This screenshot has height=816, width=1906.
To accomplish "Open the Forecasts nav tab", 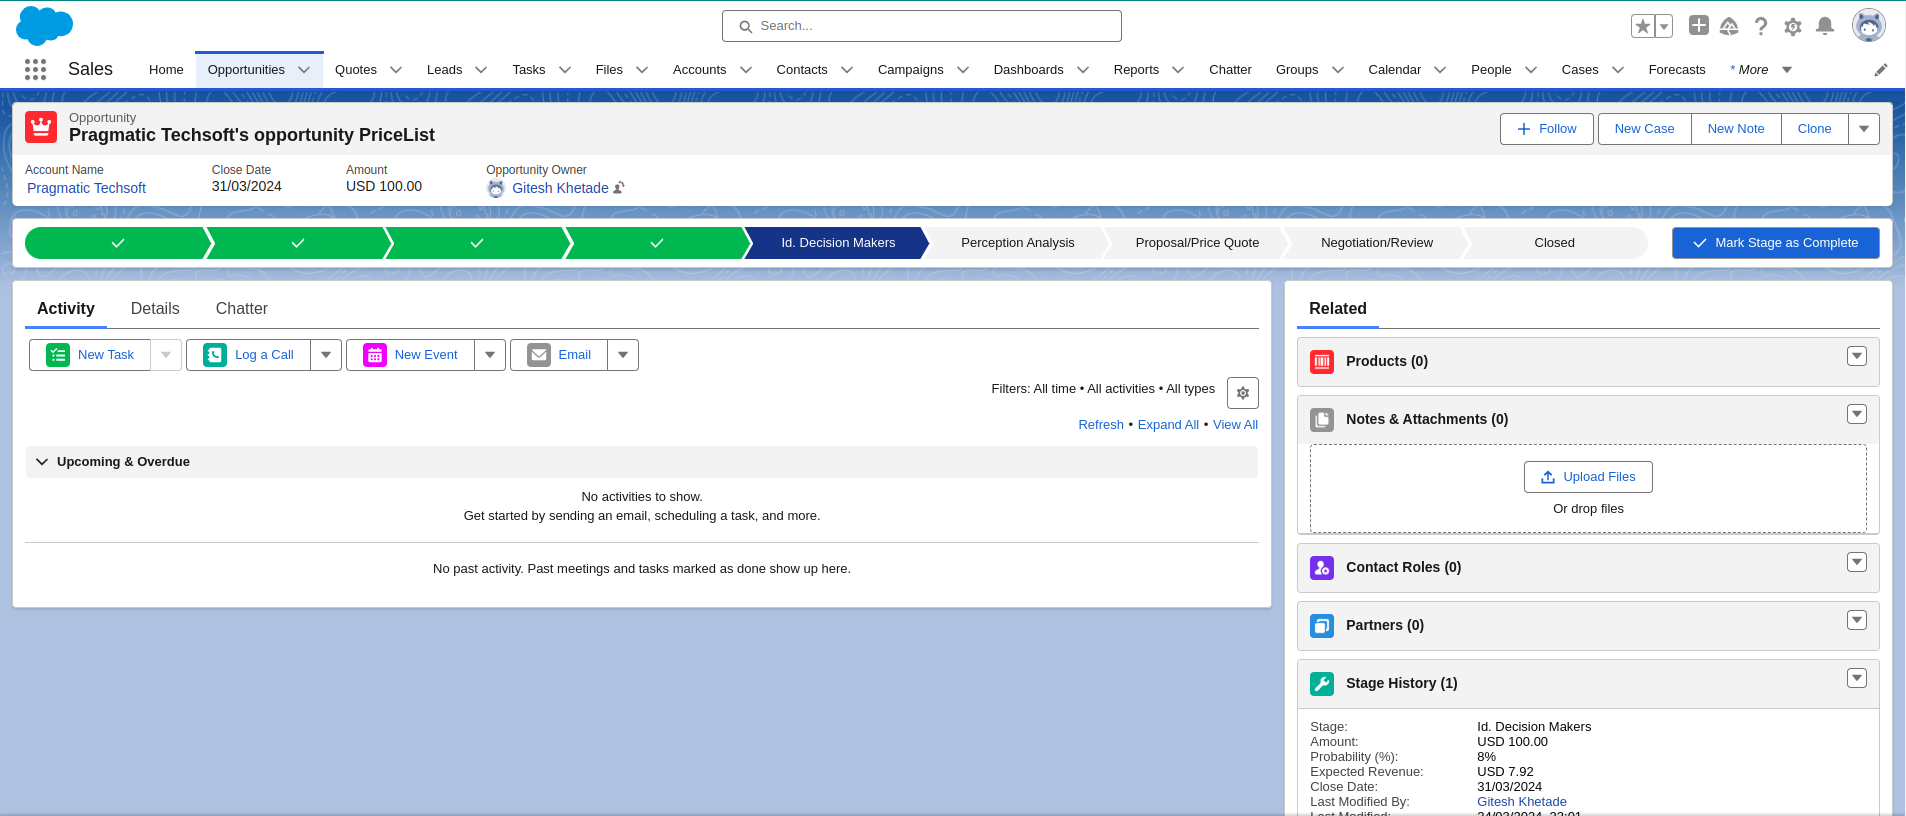I will pos(1677,70).
